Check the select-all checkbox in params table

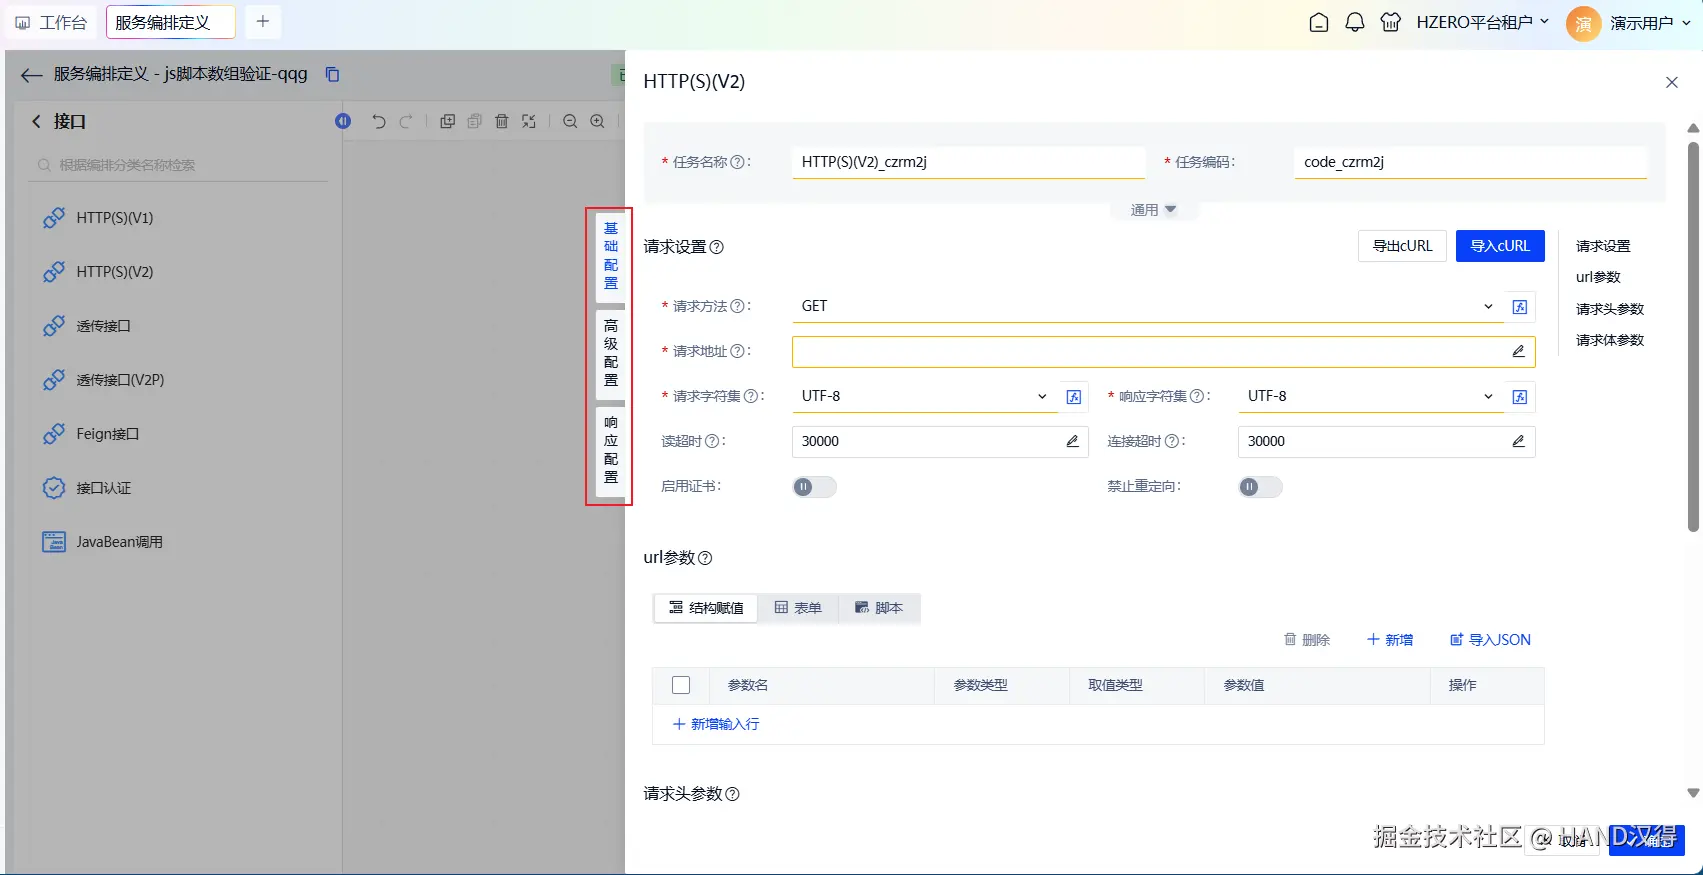[x=681, y=685]
